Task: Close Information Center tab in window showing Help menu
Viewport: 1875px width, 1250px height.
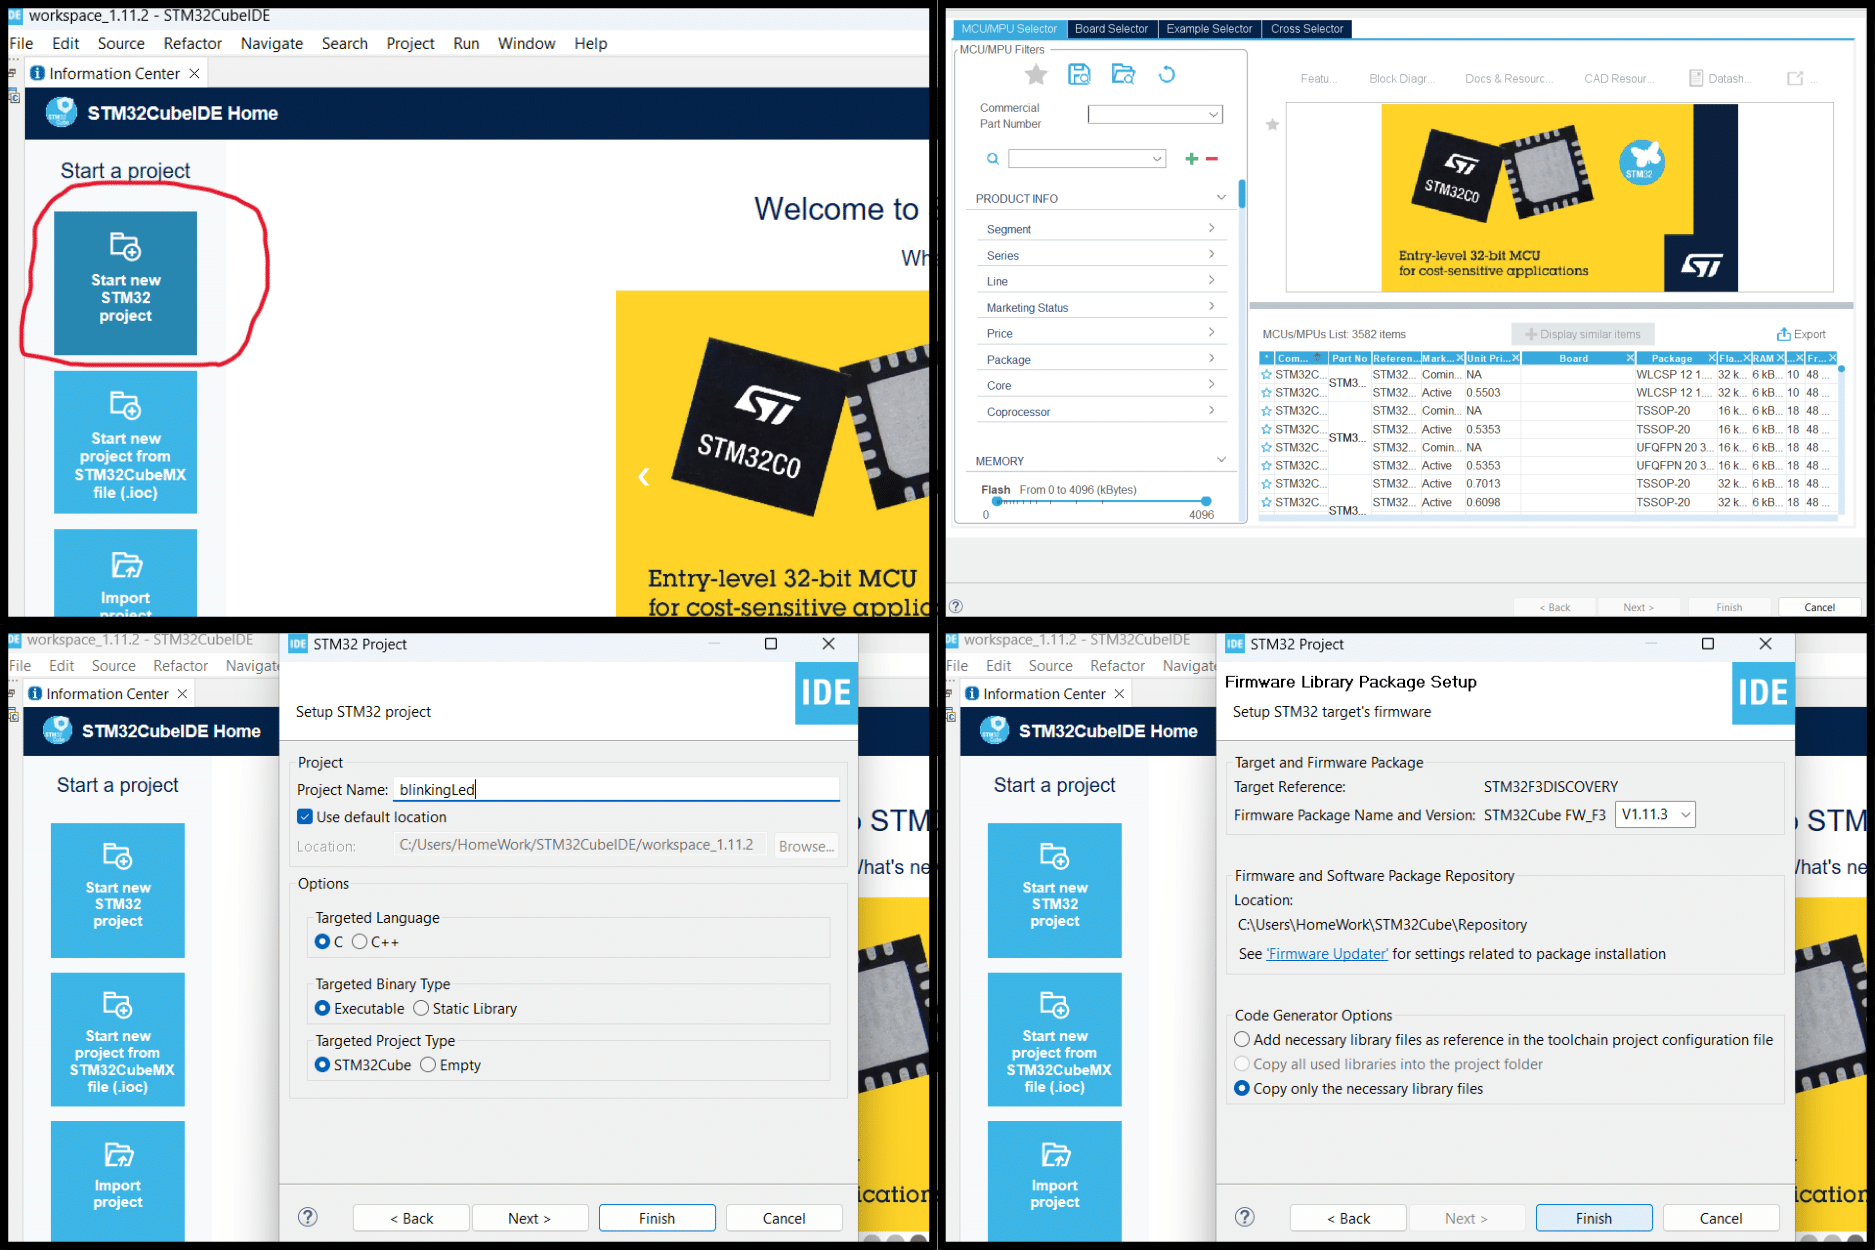Action: coord(195,73)
